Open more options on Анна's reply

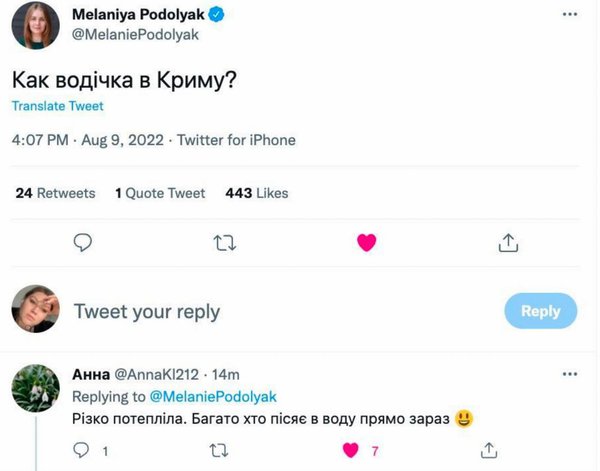pos(570,374)
